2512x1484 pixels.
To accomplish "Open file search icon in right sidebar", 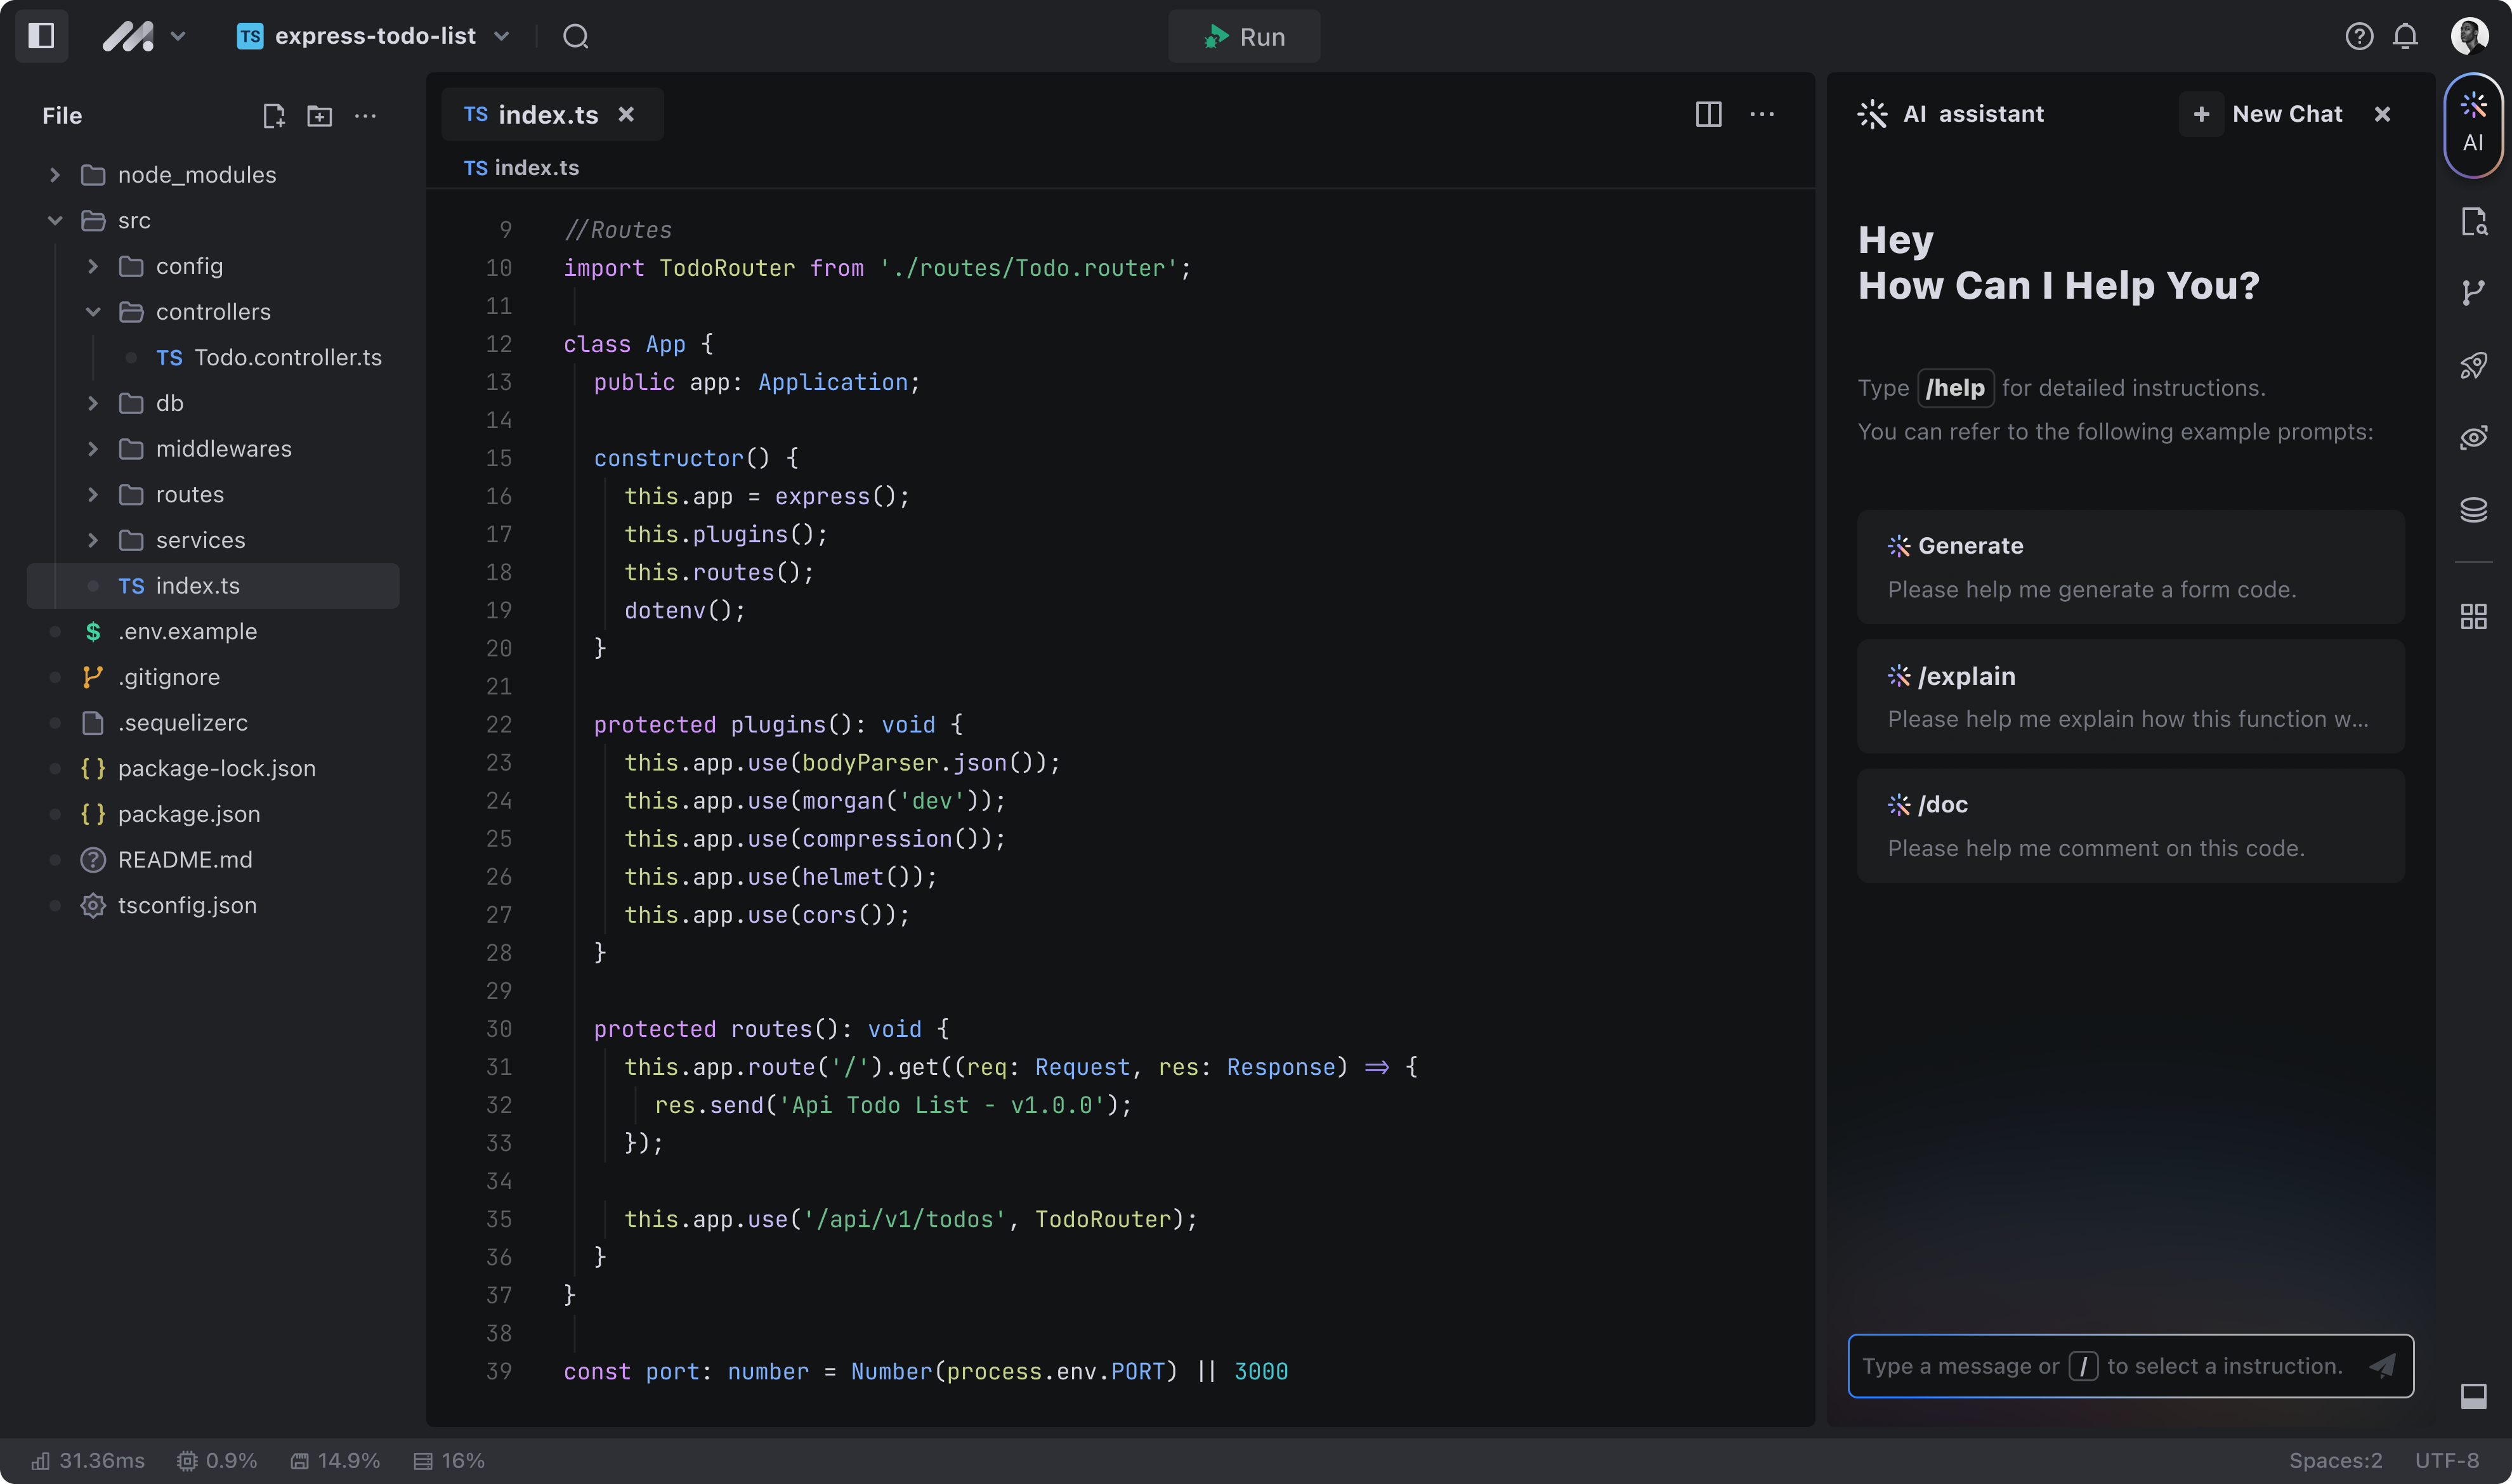I will click(x=2473, y=221).
